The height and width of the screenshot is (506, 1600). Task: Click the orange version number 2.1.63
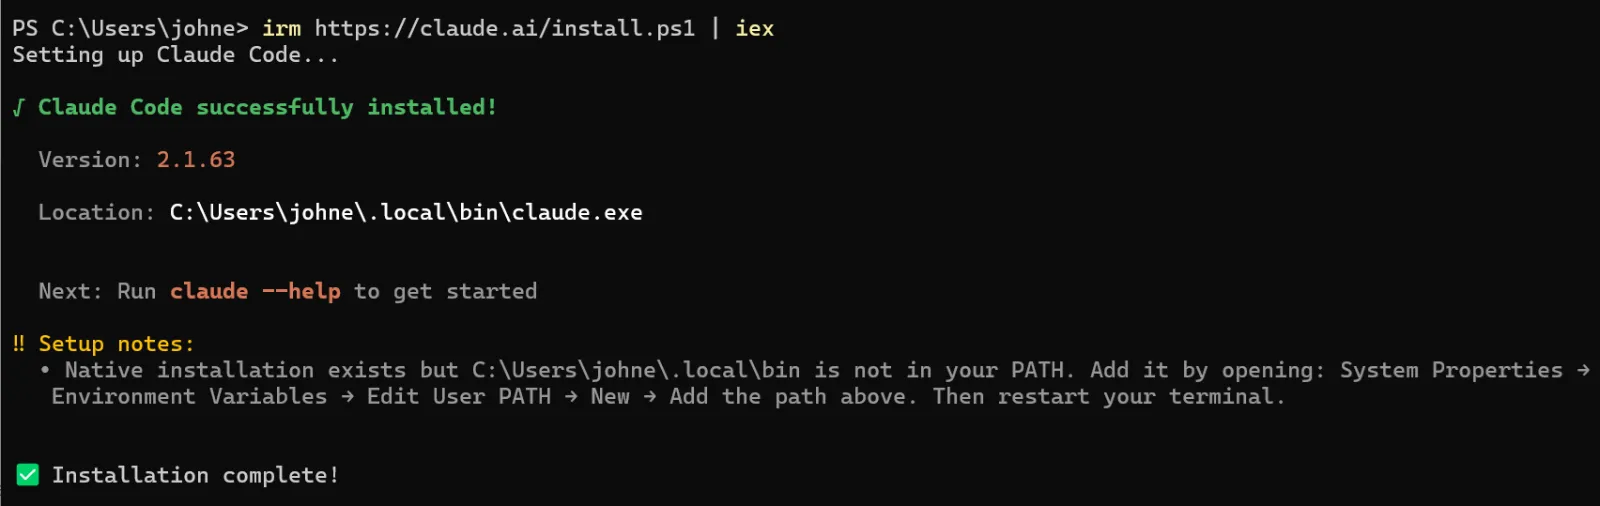coord(196,160)
